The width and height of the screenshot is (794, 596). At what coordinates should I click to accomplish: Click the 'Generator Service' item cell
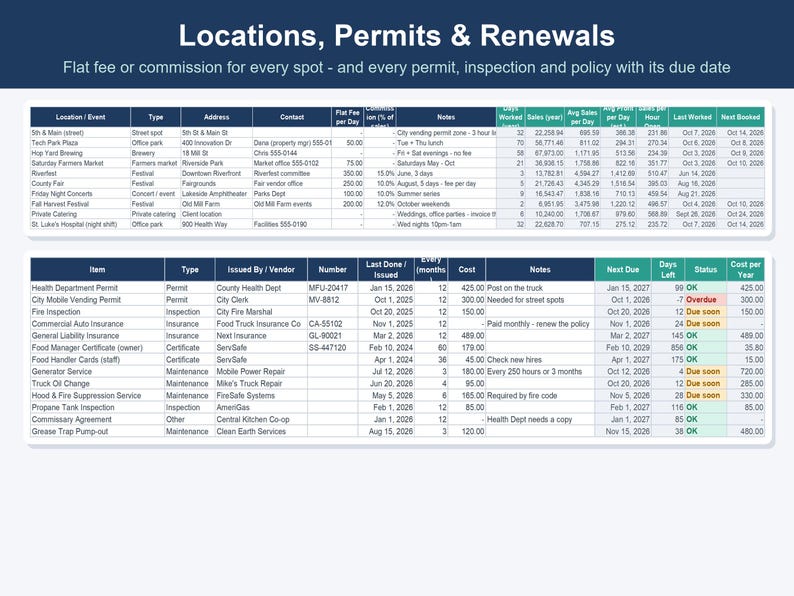[x=97, y=372]
